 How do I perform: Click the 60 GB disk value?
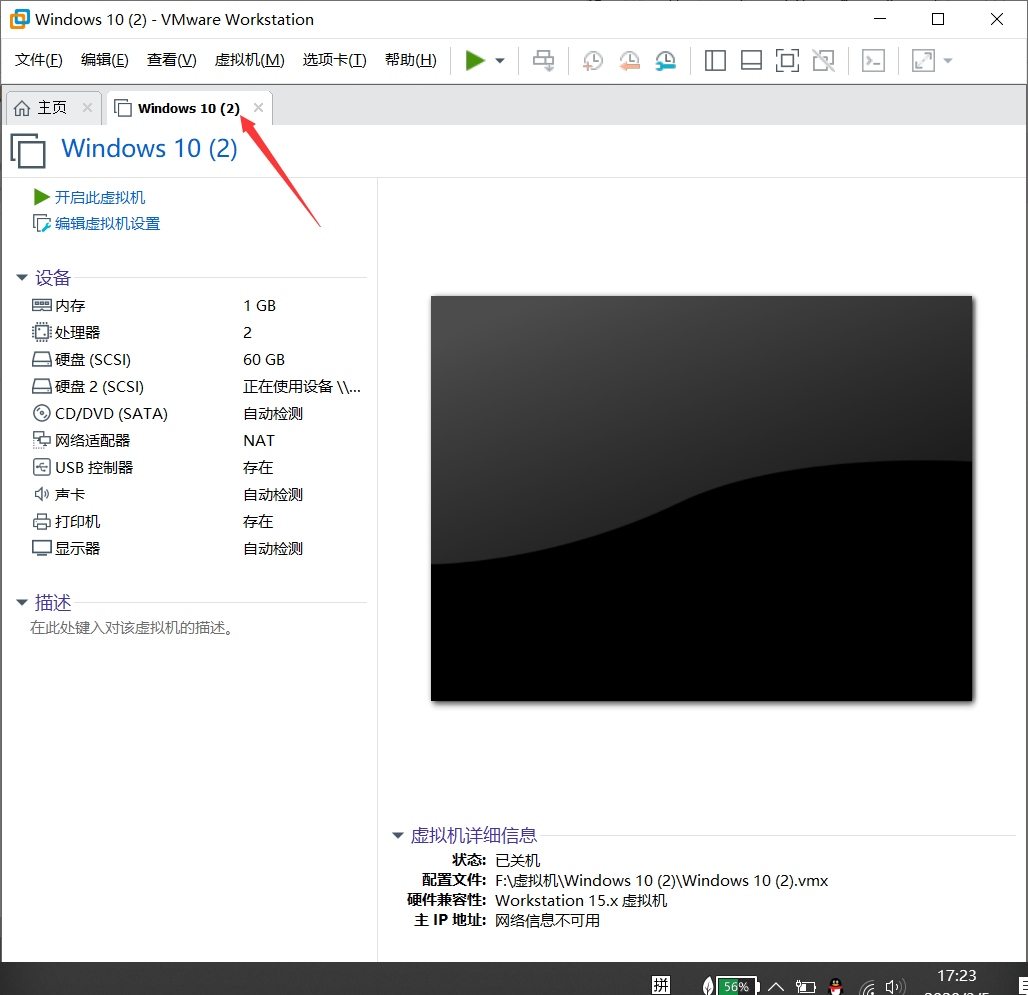click(x=264, y=359)
